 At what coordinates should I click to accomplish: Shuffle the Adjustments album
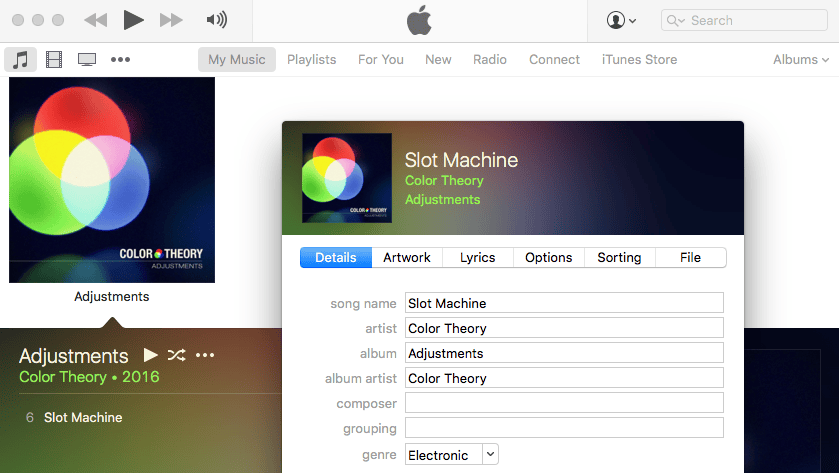point(177,355)
